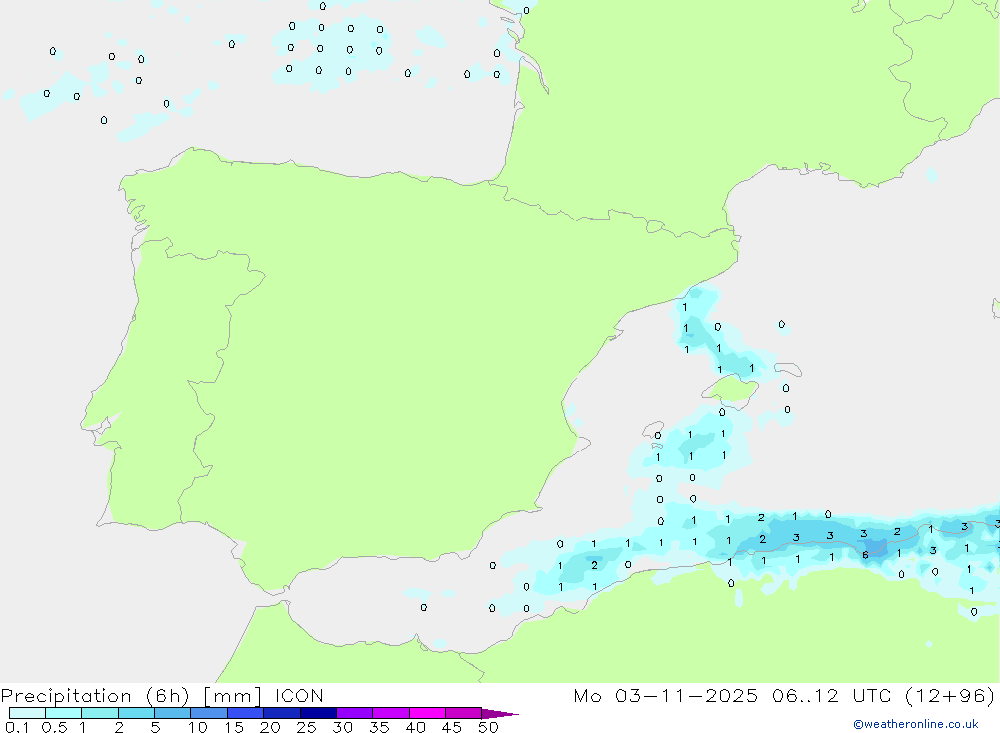Click the 0.1–0.5 mm palest cyan legend swatch
Viewport: 1000px width, 733px height.
click(27, 713)
